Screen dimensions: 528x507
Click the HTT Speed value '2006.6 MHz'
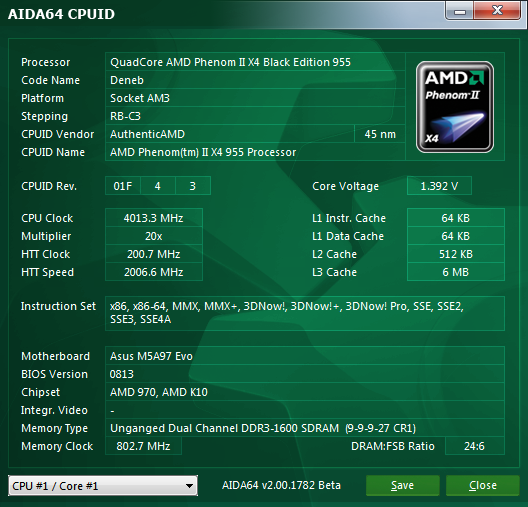[x=154, y=272]
